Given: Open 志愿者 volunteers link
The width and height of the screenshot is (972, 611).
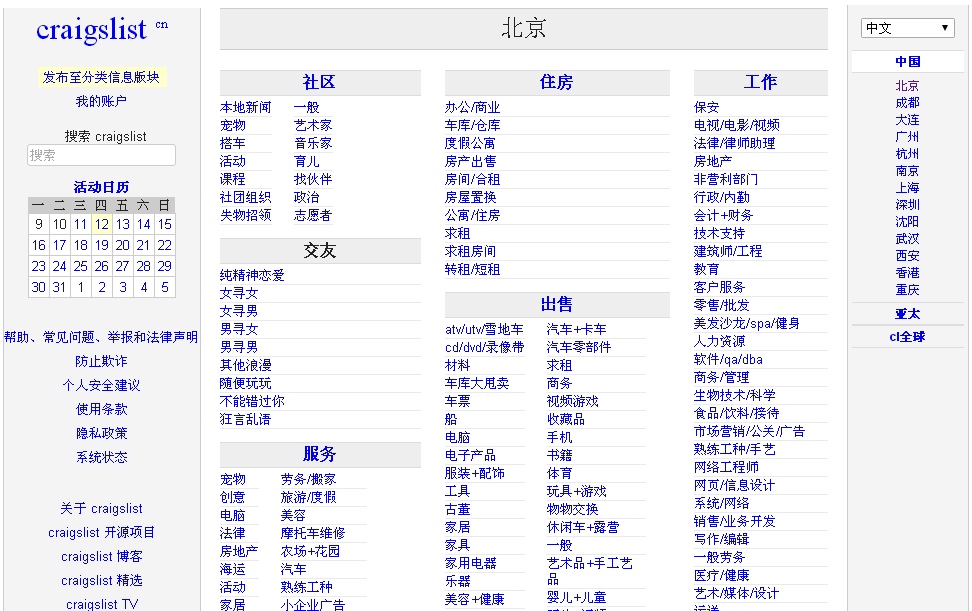Looking at the screenshot, I should click(x=313, y=216).
